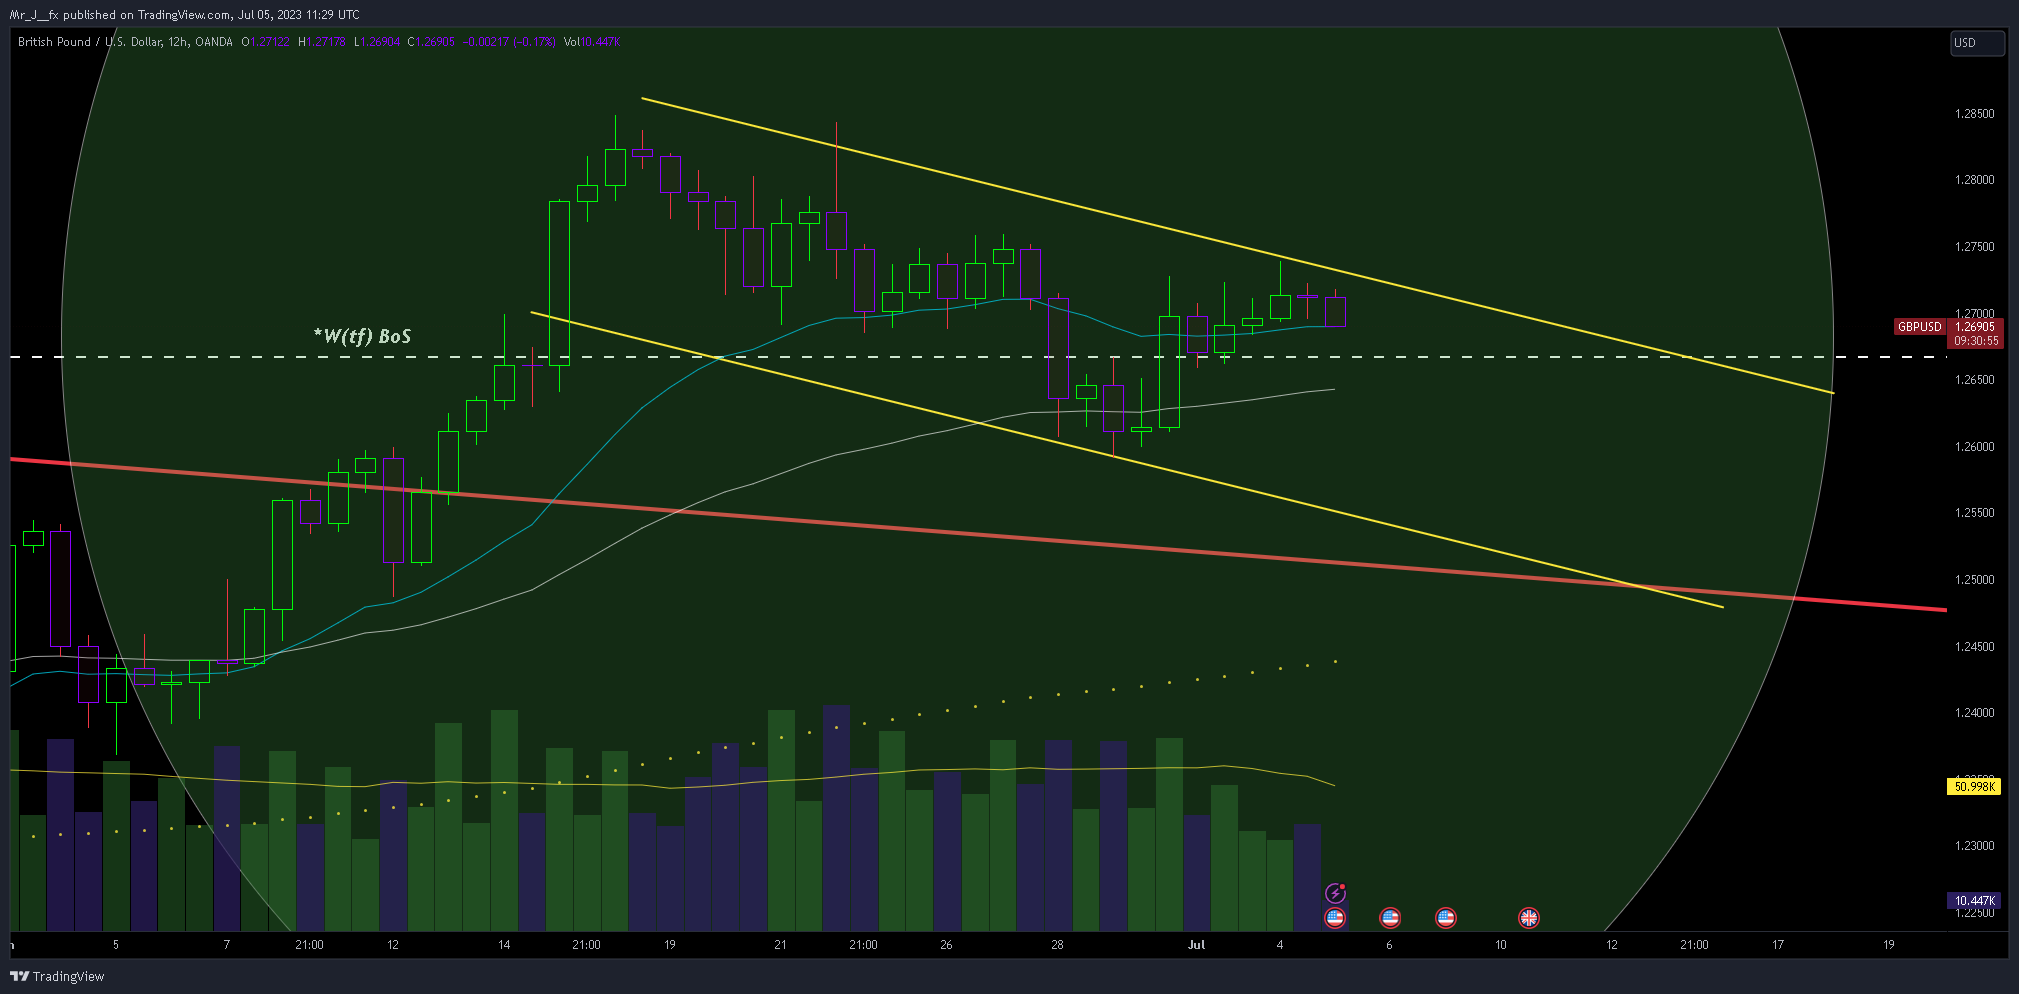Click the GBPUSD symbol price tag
The height and width of the screenshot is (994, 2019).
1920,327
